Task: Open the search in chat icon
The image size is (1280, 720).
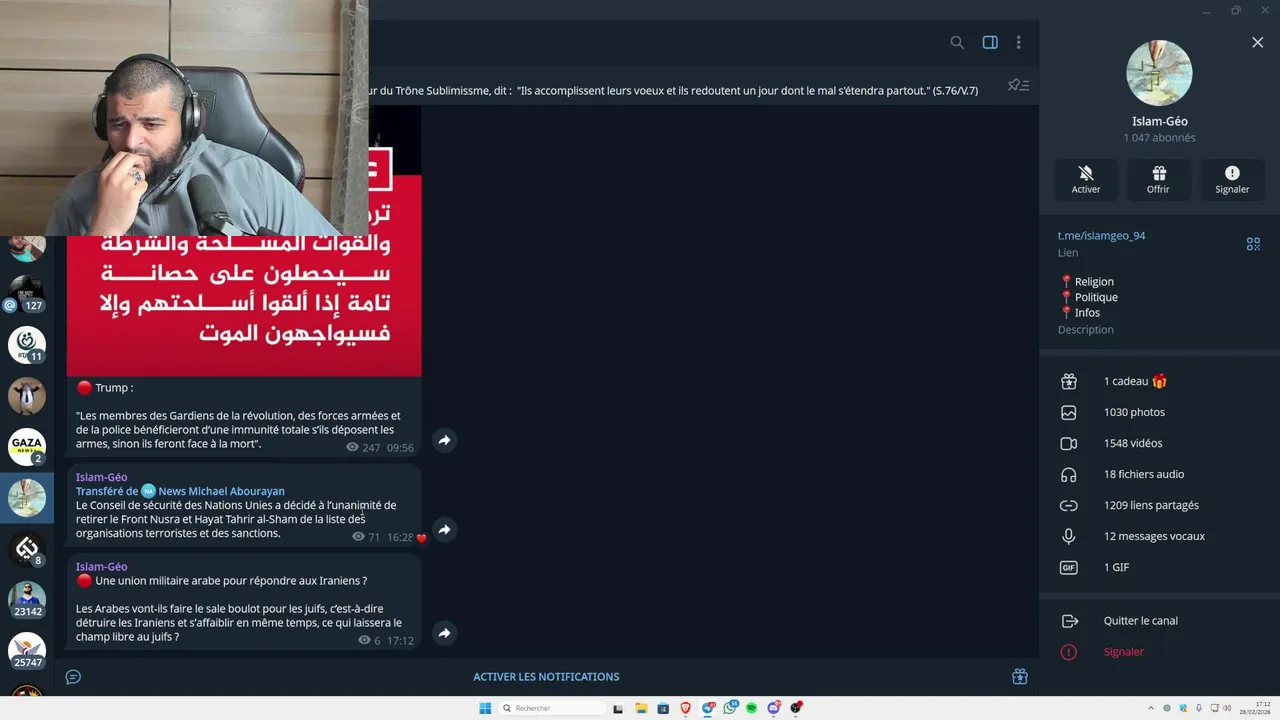Action: coord(957,42)
